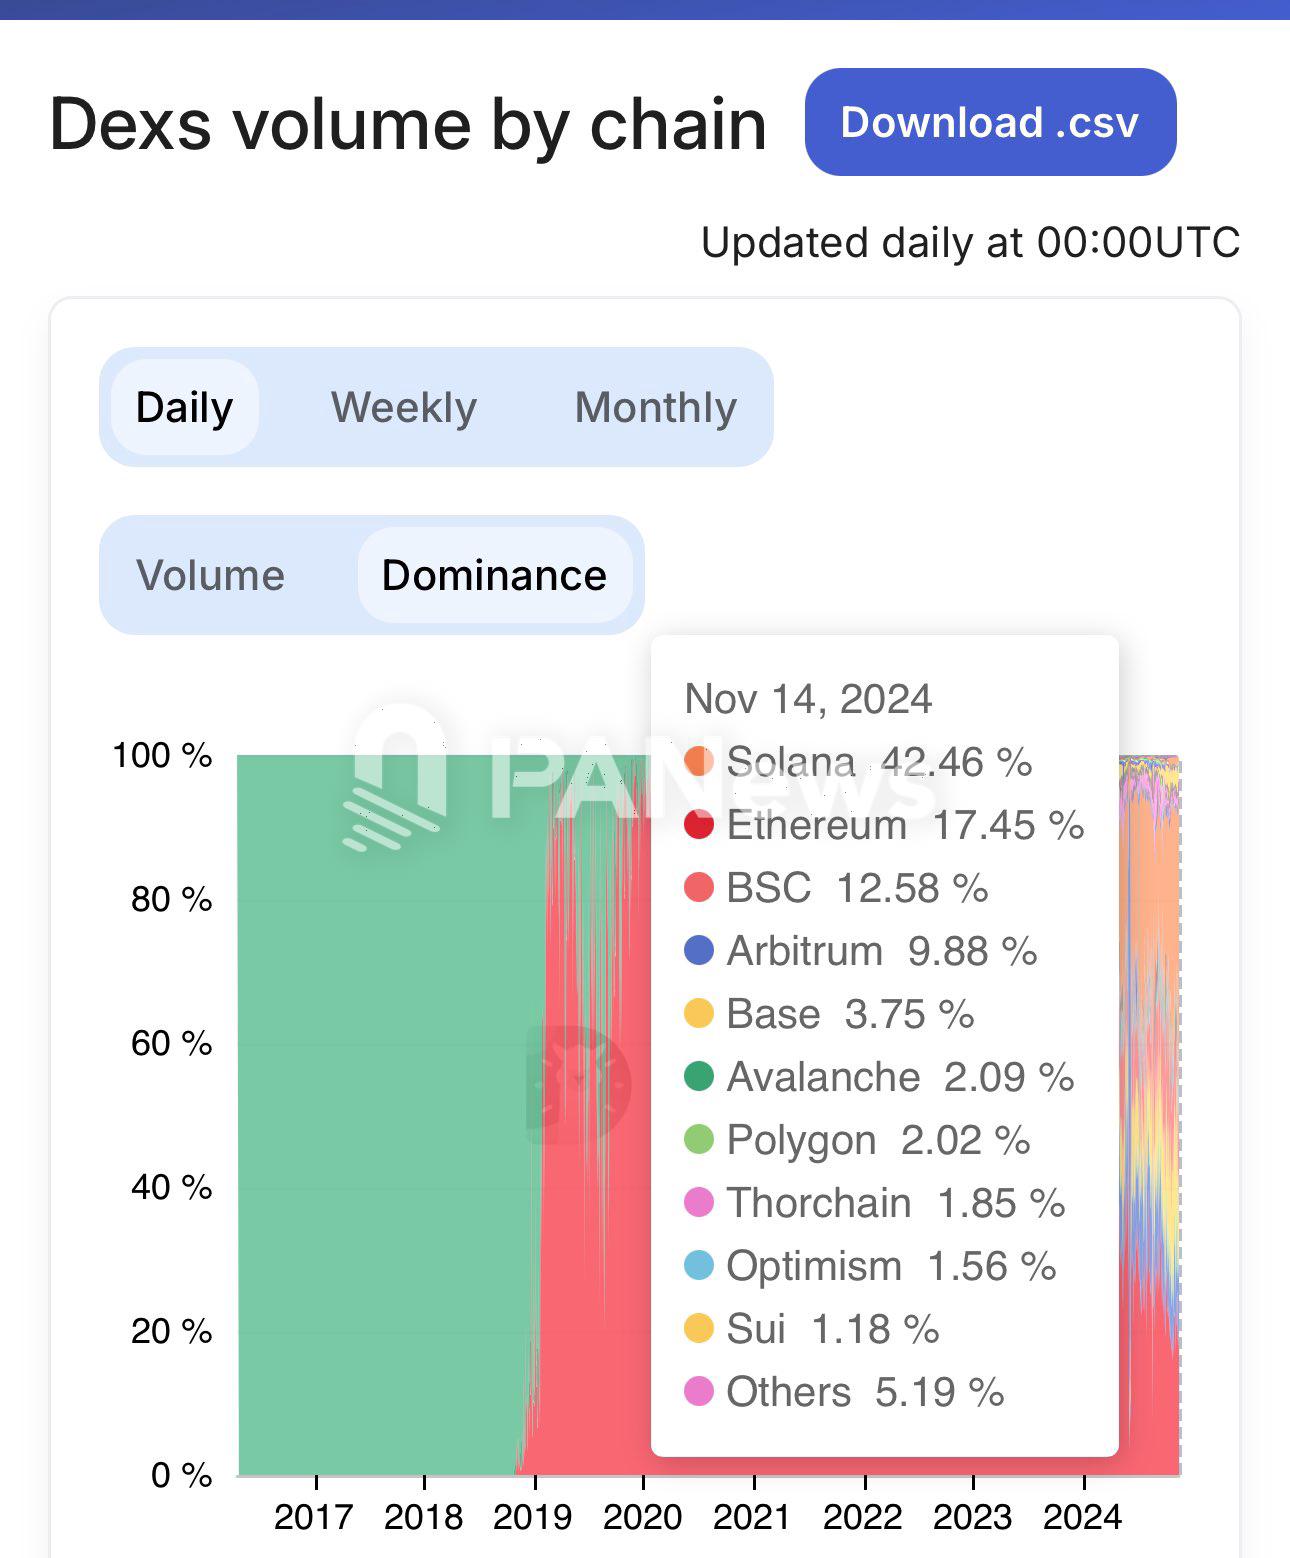Select the Optimism light blue legend marker
The image size is (1290, 1558).
pyautogui.click(x=698, y=1266)
